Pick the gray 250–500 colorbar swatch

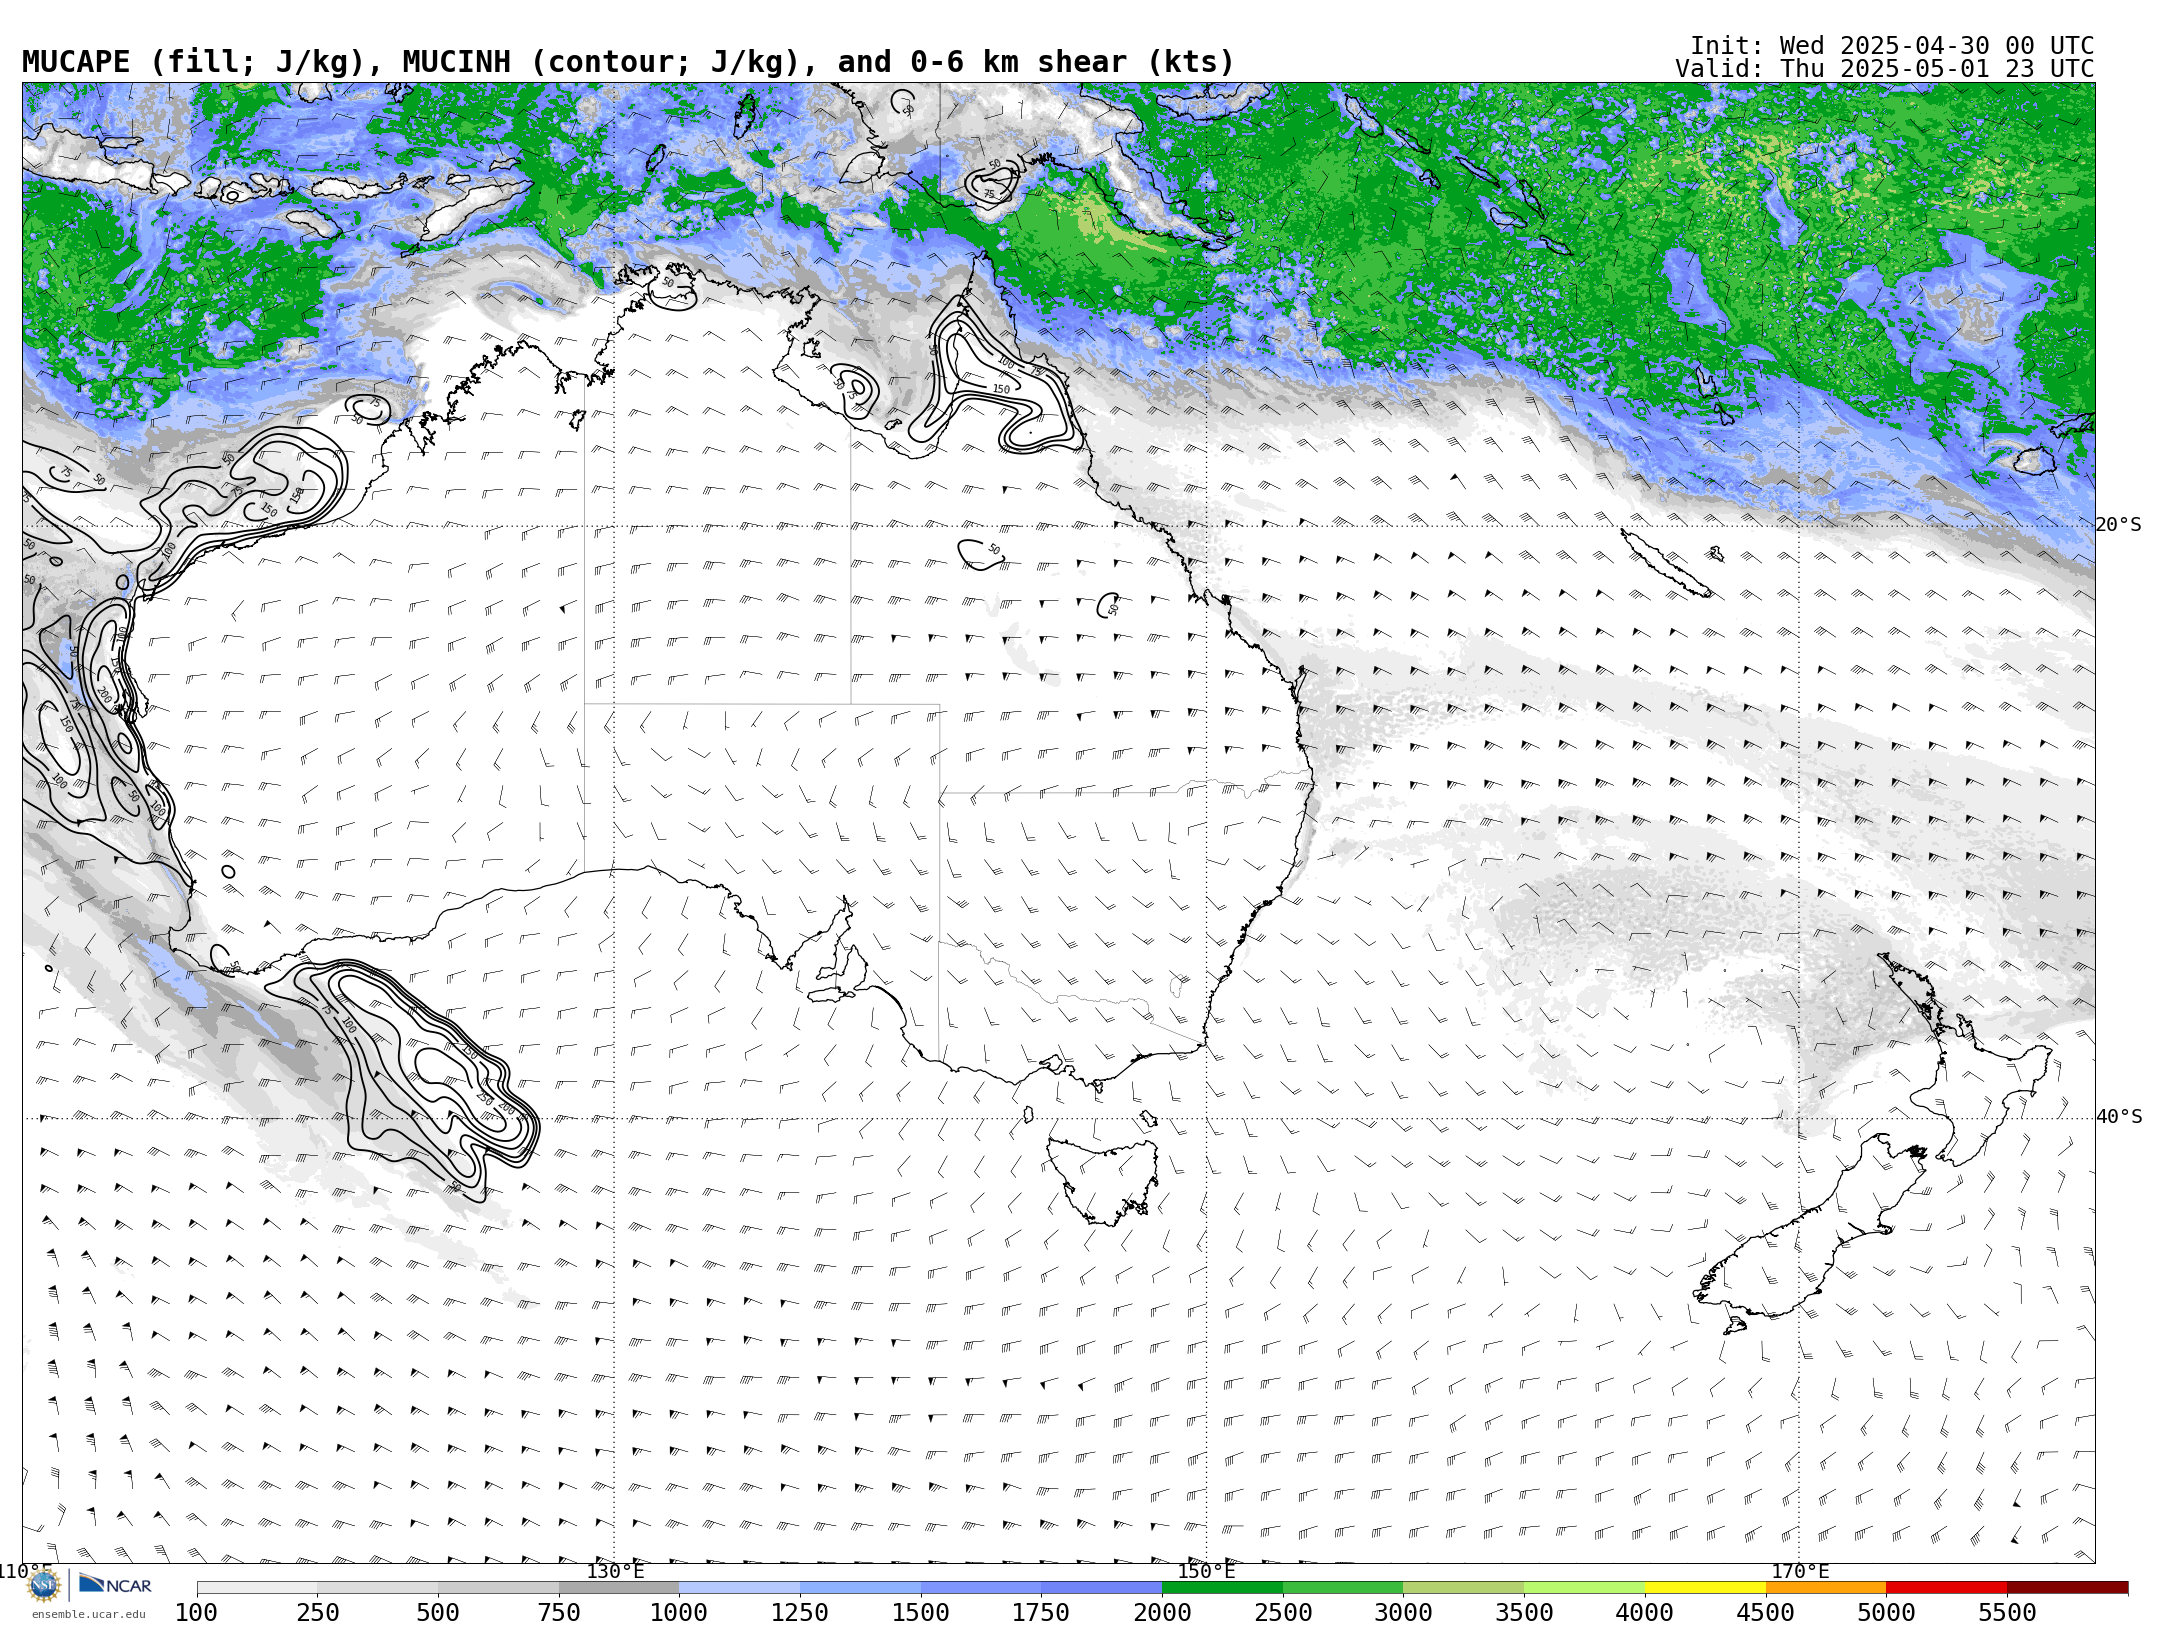[x=378, y=1588]
